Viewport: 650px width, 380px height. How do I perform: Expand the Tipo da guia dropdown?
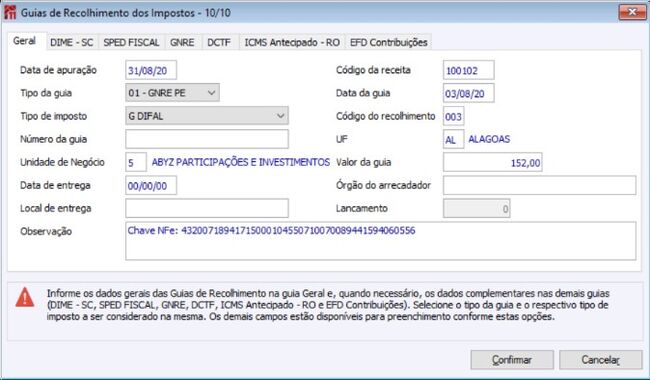pyautogui.click(x=172, y=93)
